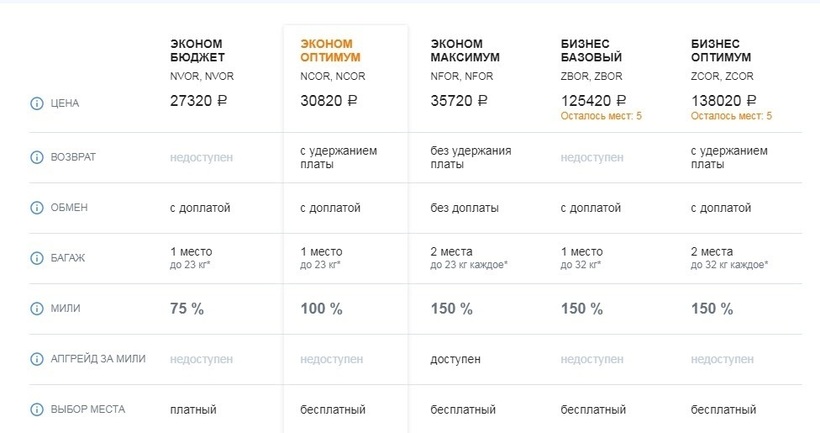Image resolution: width=820 pixels, height=433 pixels.
Task: Select the ЭКОНОМ БЮДЖЕТ fare column header
Action: pos(197,50)
